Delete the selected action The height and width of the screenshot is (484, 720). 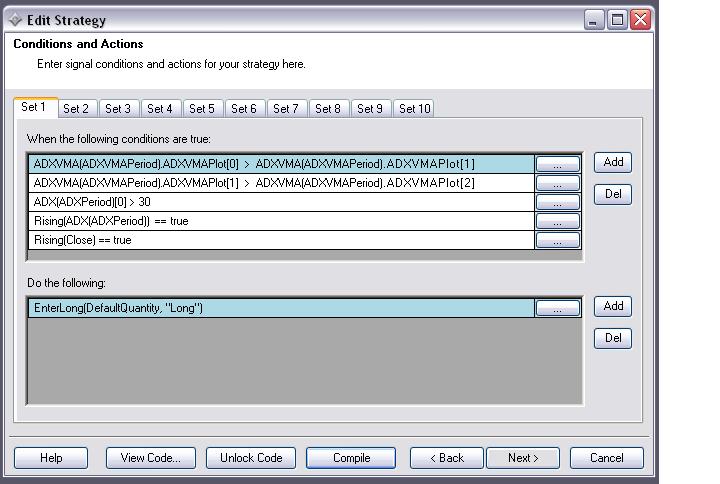pyautogui.click(x=613, y=338)
